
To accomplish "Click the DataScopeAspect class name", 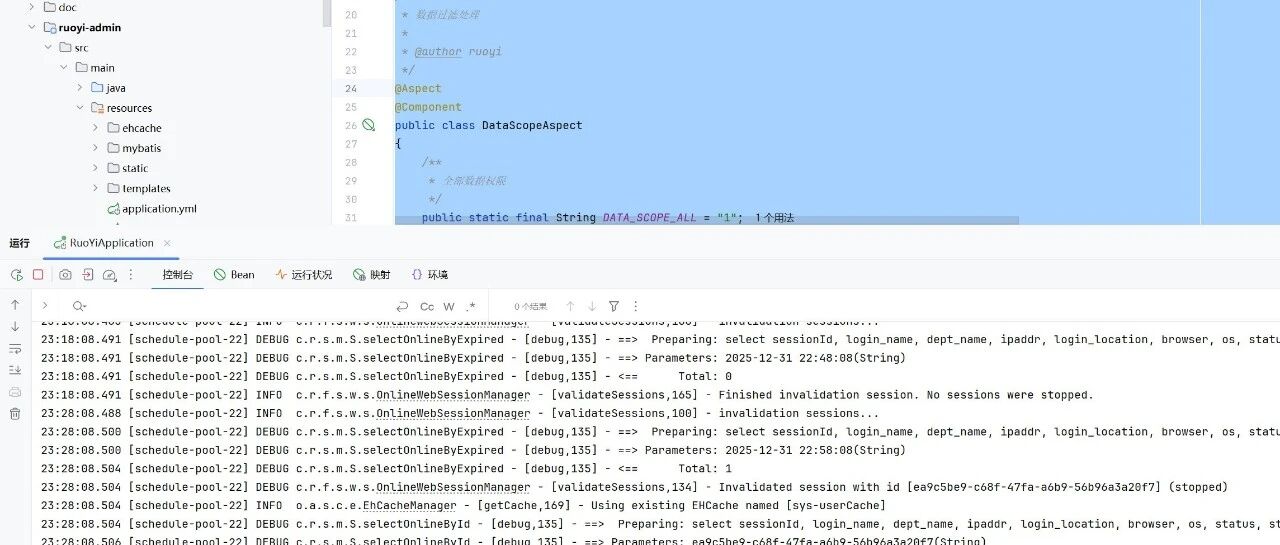I will (532, 125).
